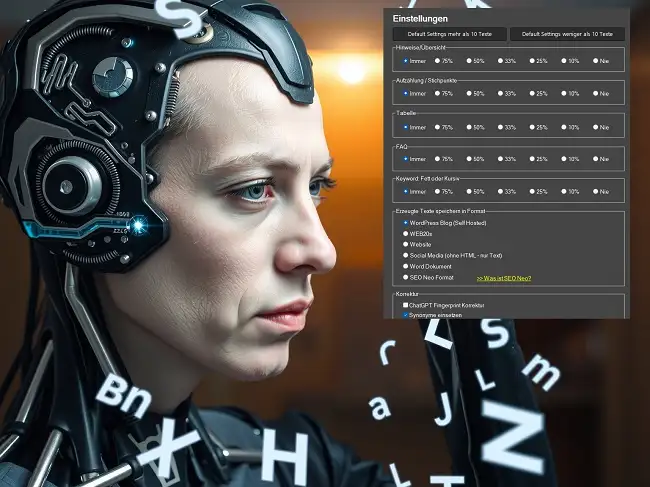
Task: Select 10% for Tabelle
Action: pyautogui.click(x=564, y=127)
